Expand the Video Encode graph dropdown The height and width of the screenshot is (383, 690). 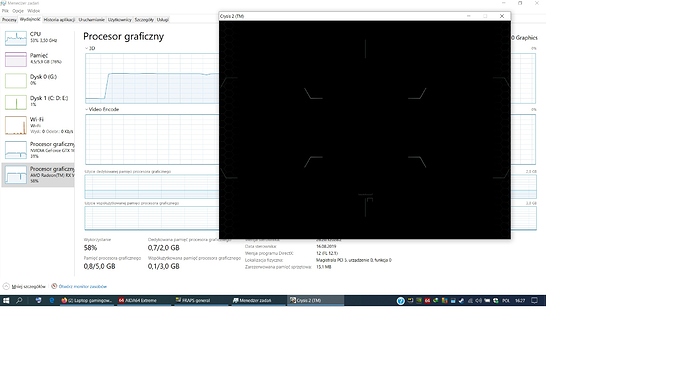pos(102,109)
